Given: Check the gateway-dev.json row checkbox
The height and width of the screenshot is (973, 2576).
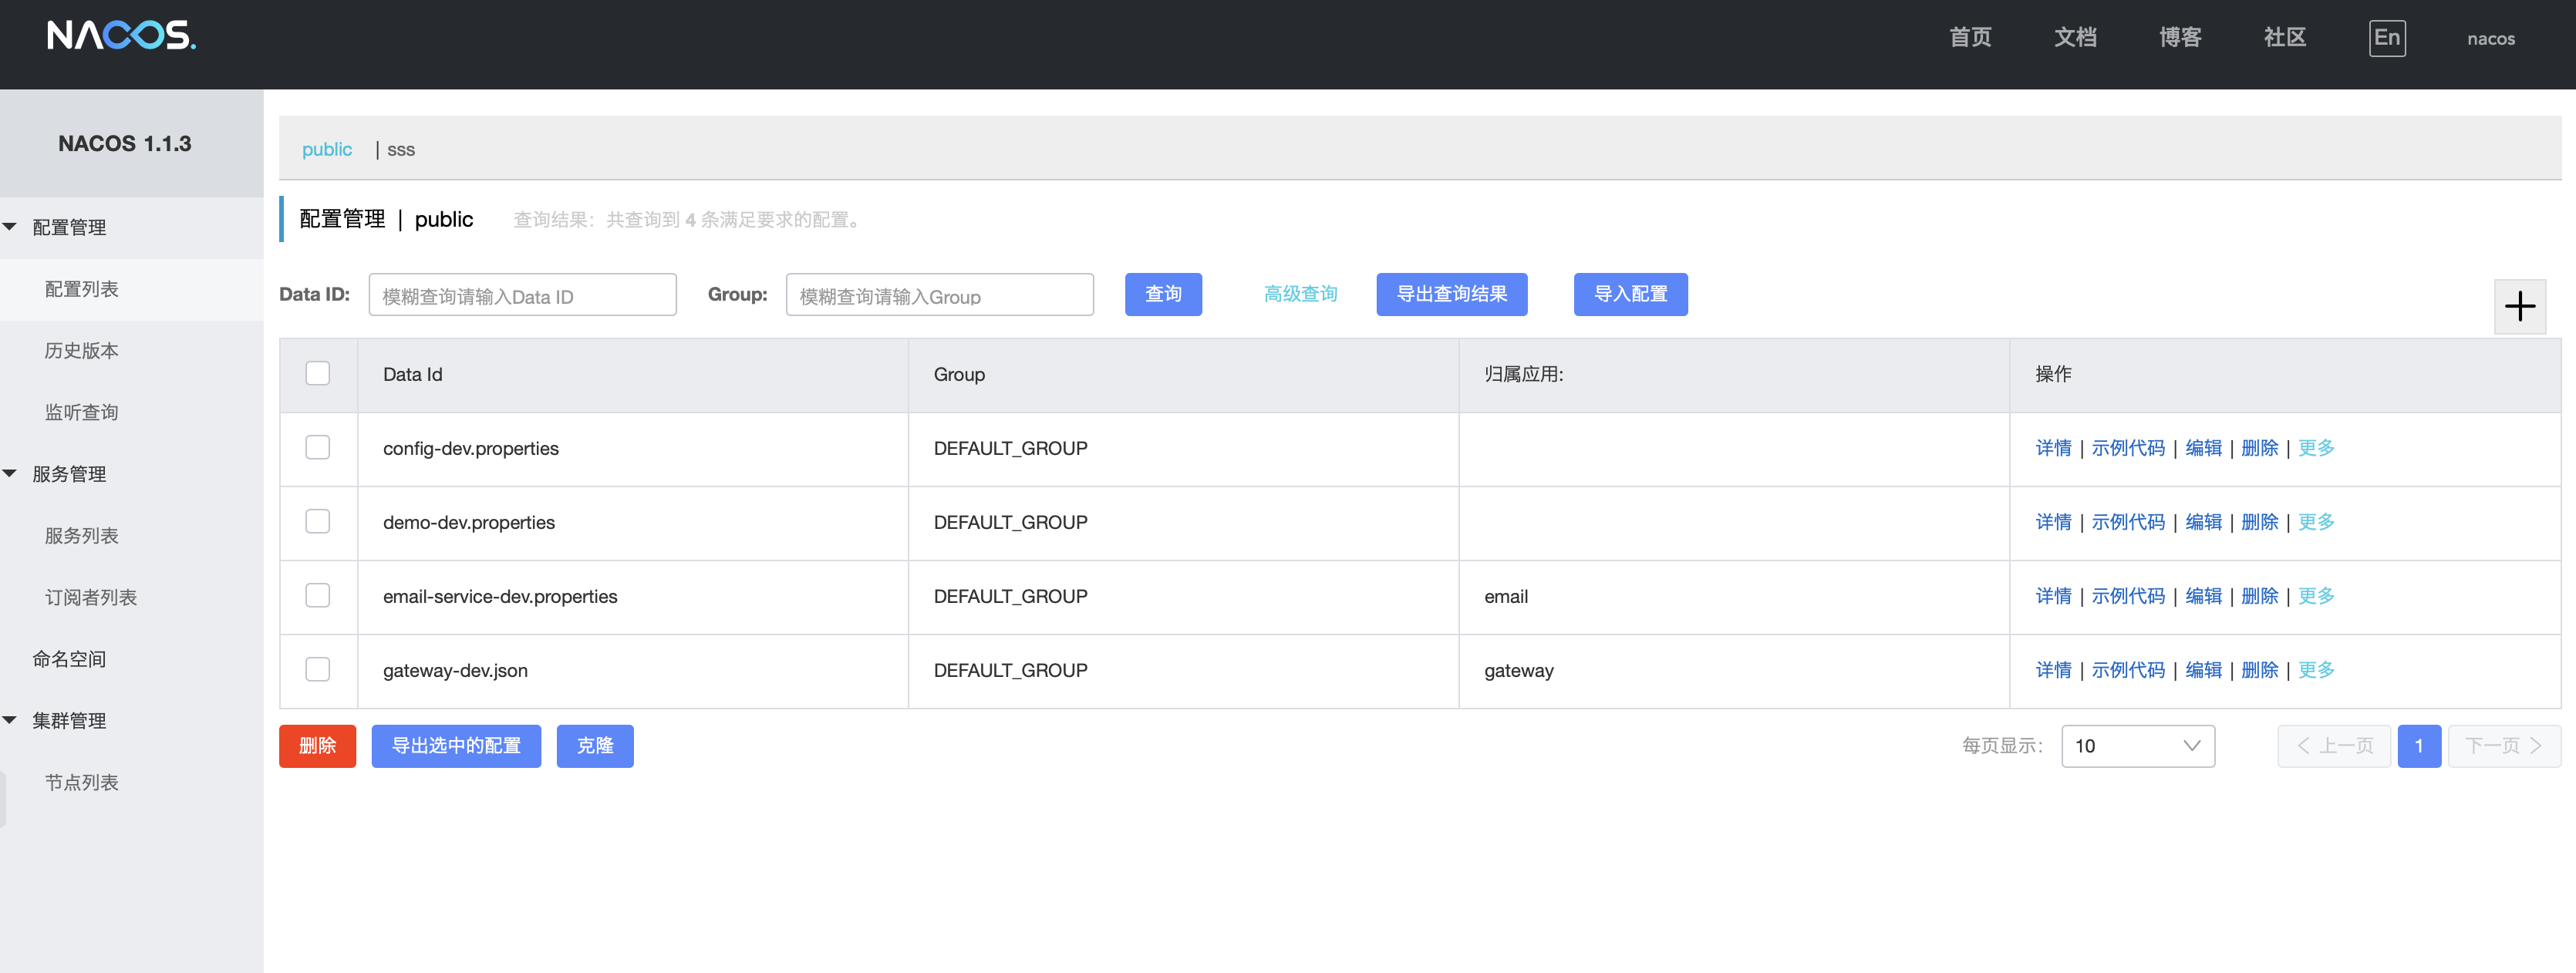Looking at the screenshot, I should tap(317, 669).
